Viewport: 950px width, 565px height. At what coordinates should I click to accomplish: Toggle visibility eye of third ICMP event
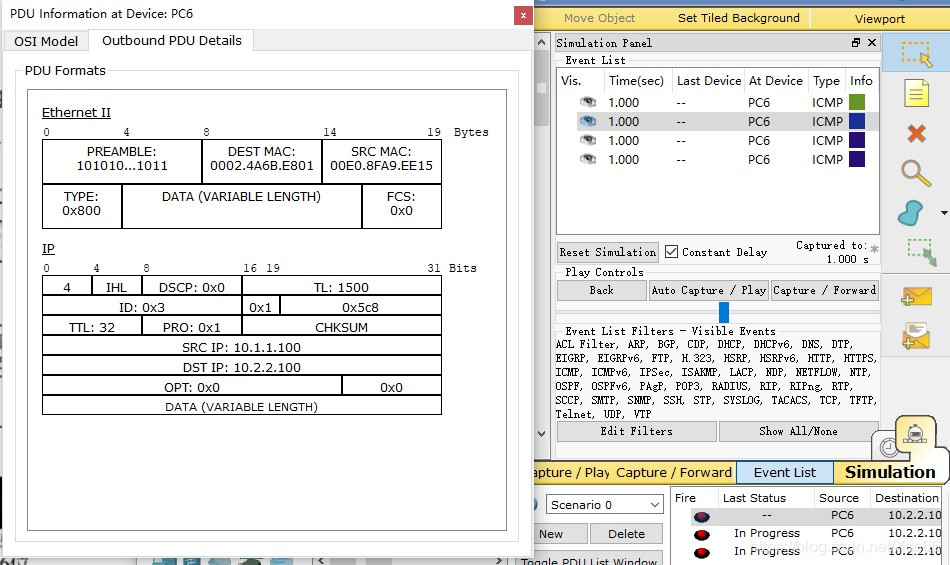588,140
